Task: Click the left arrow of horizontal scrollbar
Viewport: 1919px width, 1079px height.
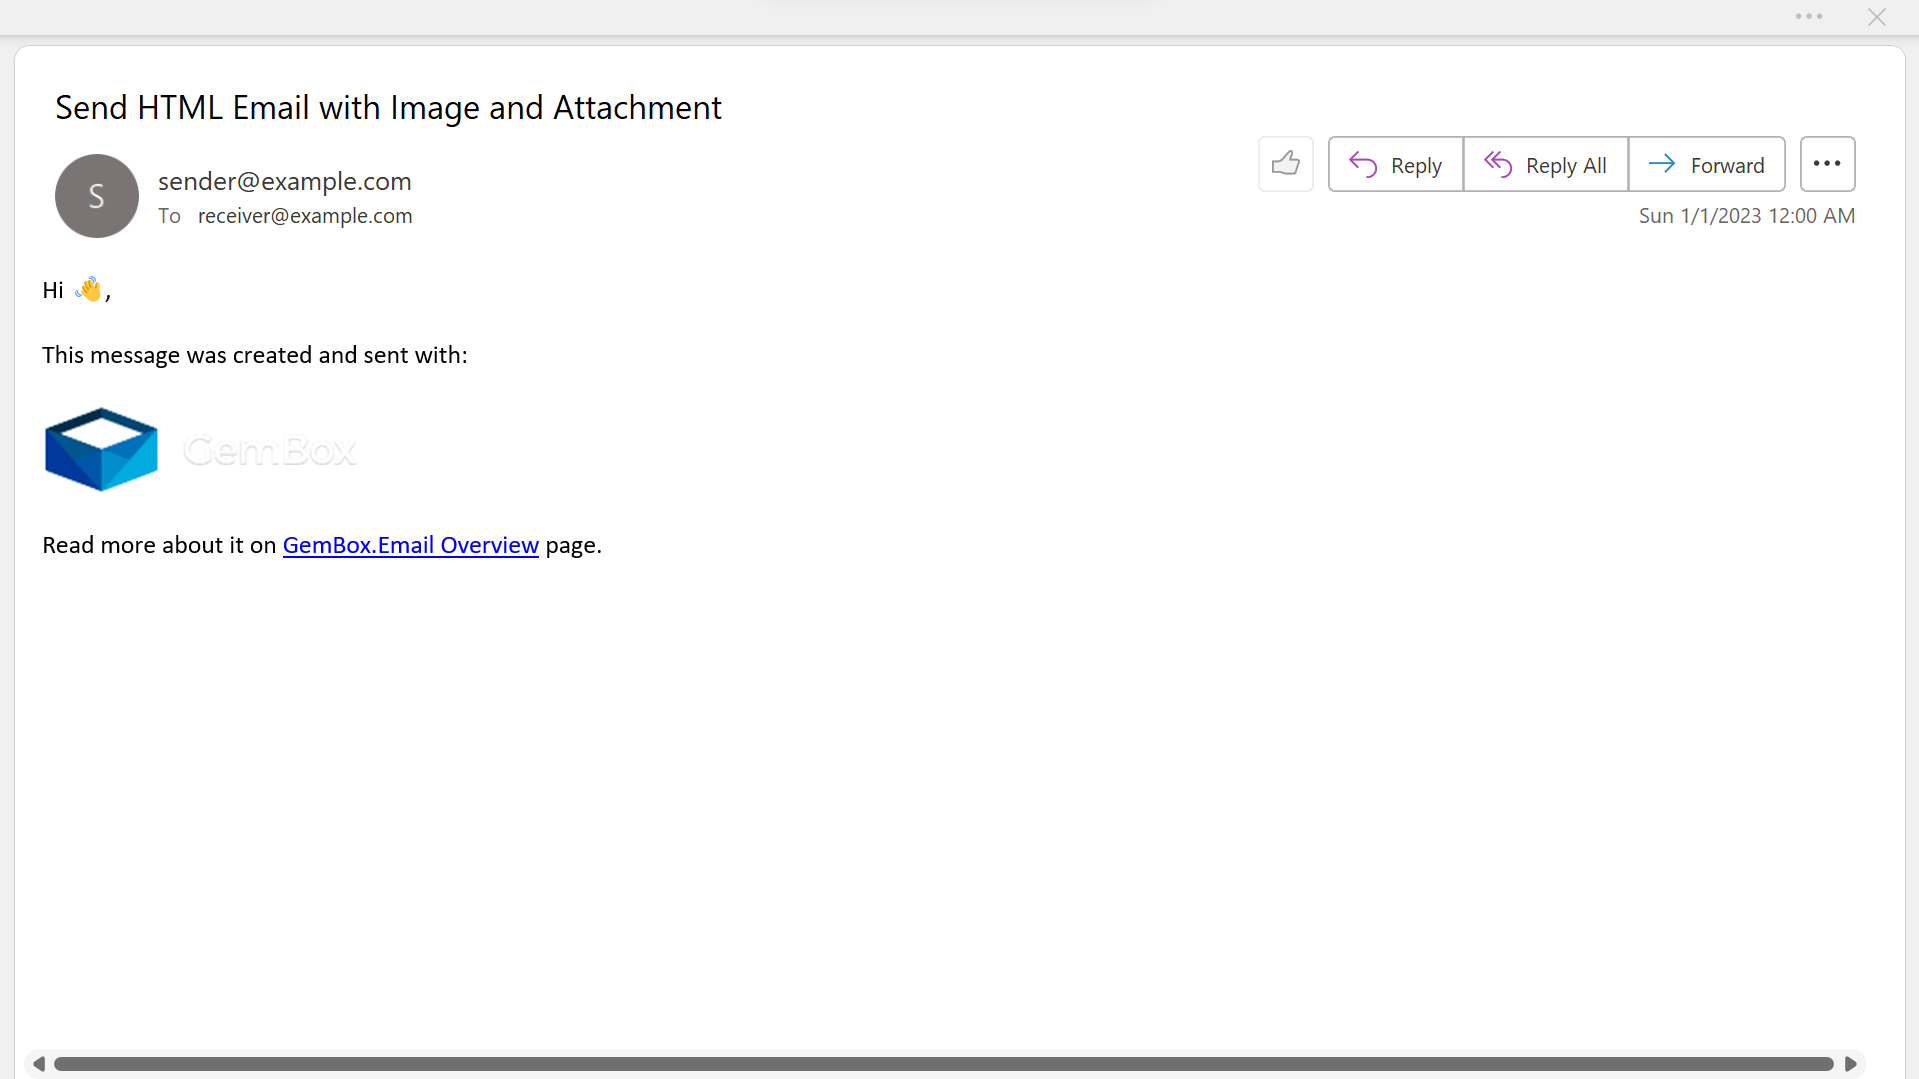Action: point(39,1064)
